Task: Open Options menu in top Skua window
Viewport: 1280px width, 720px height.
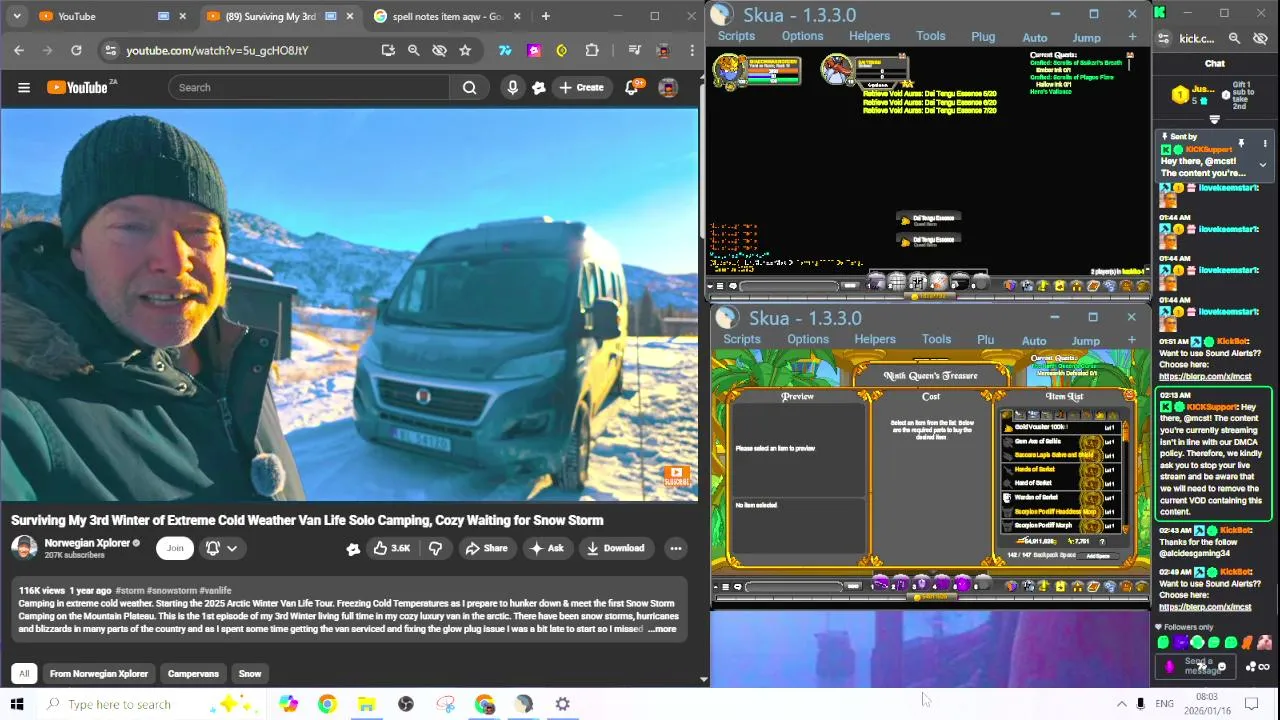Action: [802, 36]
